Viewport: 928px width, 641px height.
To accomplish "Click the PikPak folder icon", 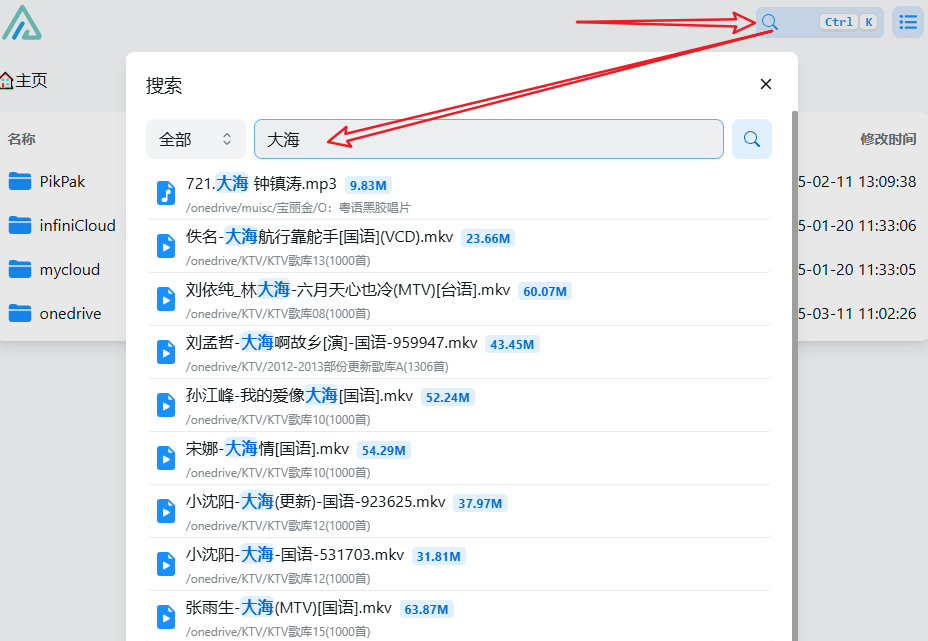I will [x=20, y=181].
